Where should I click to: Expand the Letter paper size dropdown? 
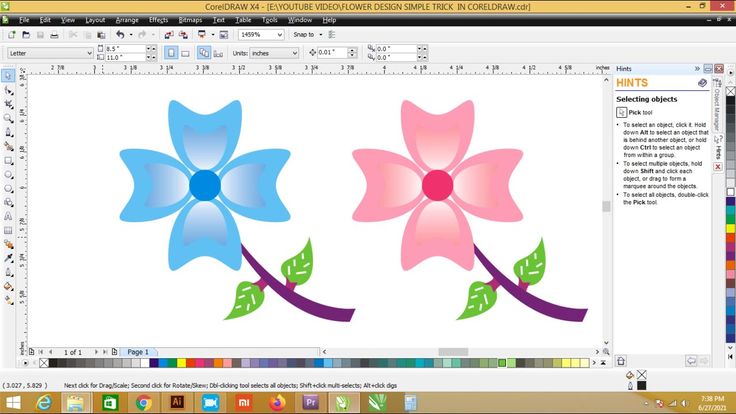(x=89, y=52)
